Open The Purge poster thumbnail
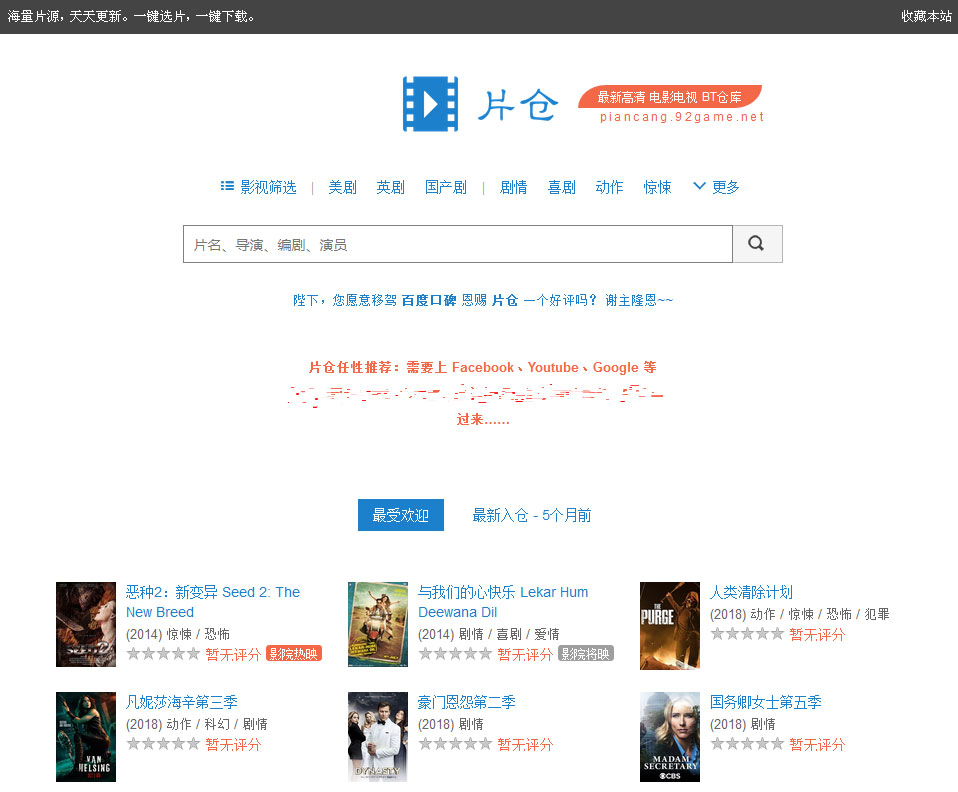 point(670,626)
